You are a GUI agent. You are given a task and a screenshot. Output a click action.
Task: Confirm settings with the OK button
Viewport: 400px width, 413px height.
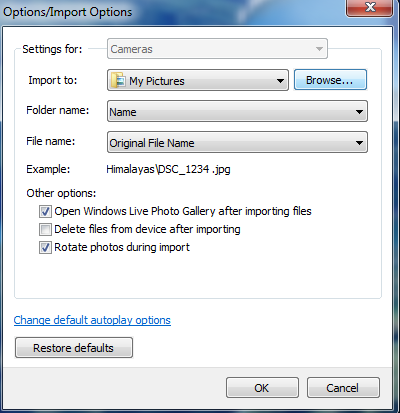262,388
